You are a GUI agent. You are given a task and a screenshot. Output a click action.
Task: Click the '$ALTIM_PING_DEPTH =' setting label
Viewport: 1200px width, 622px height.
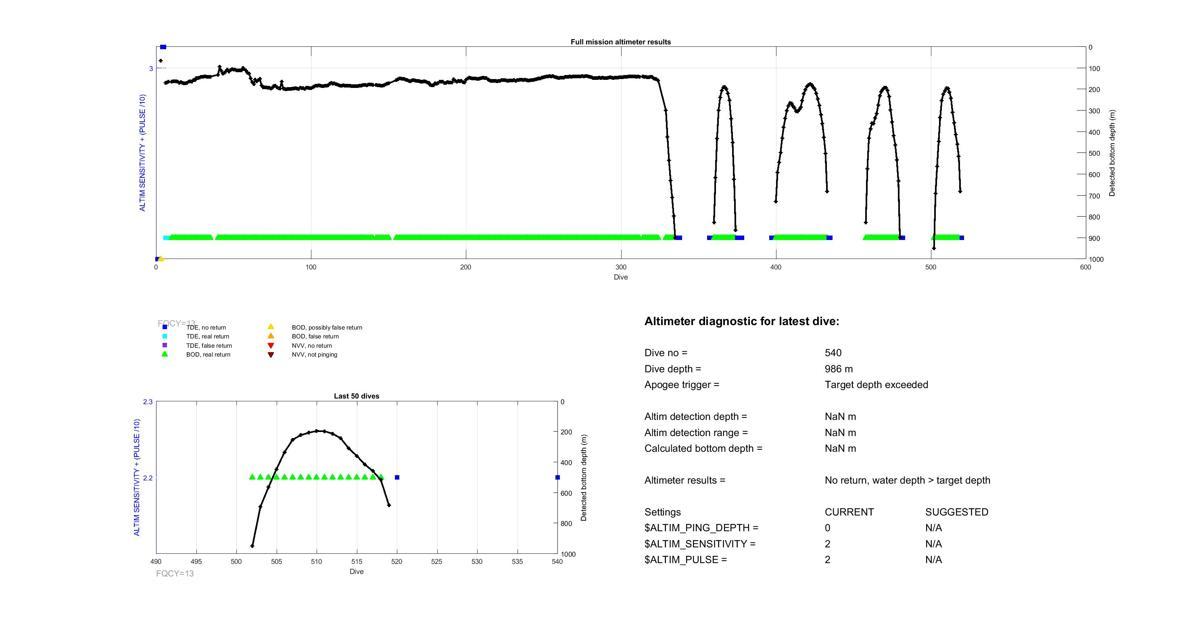point(701,528)
